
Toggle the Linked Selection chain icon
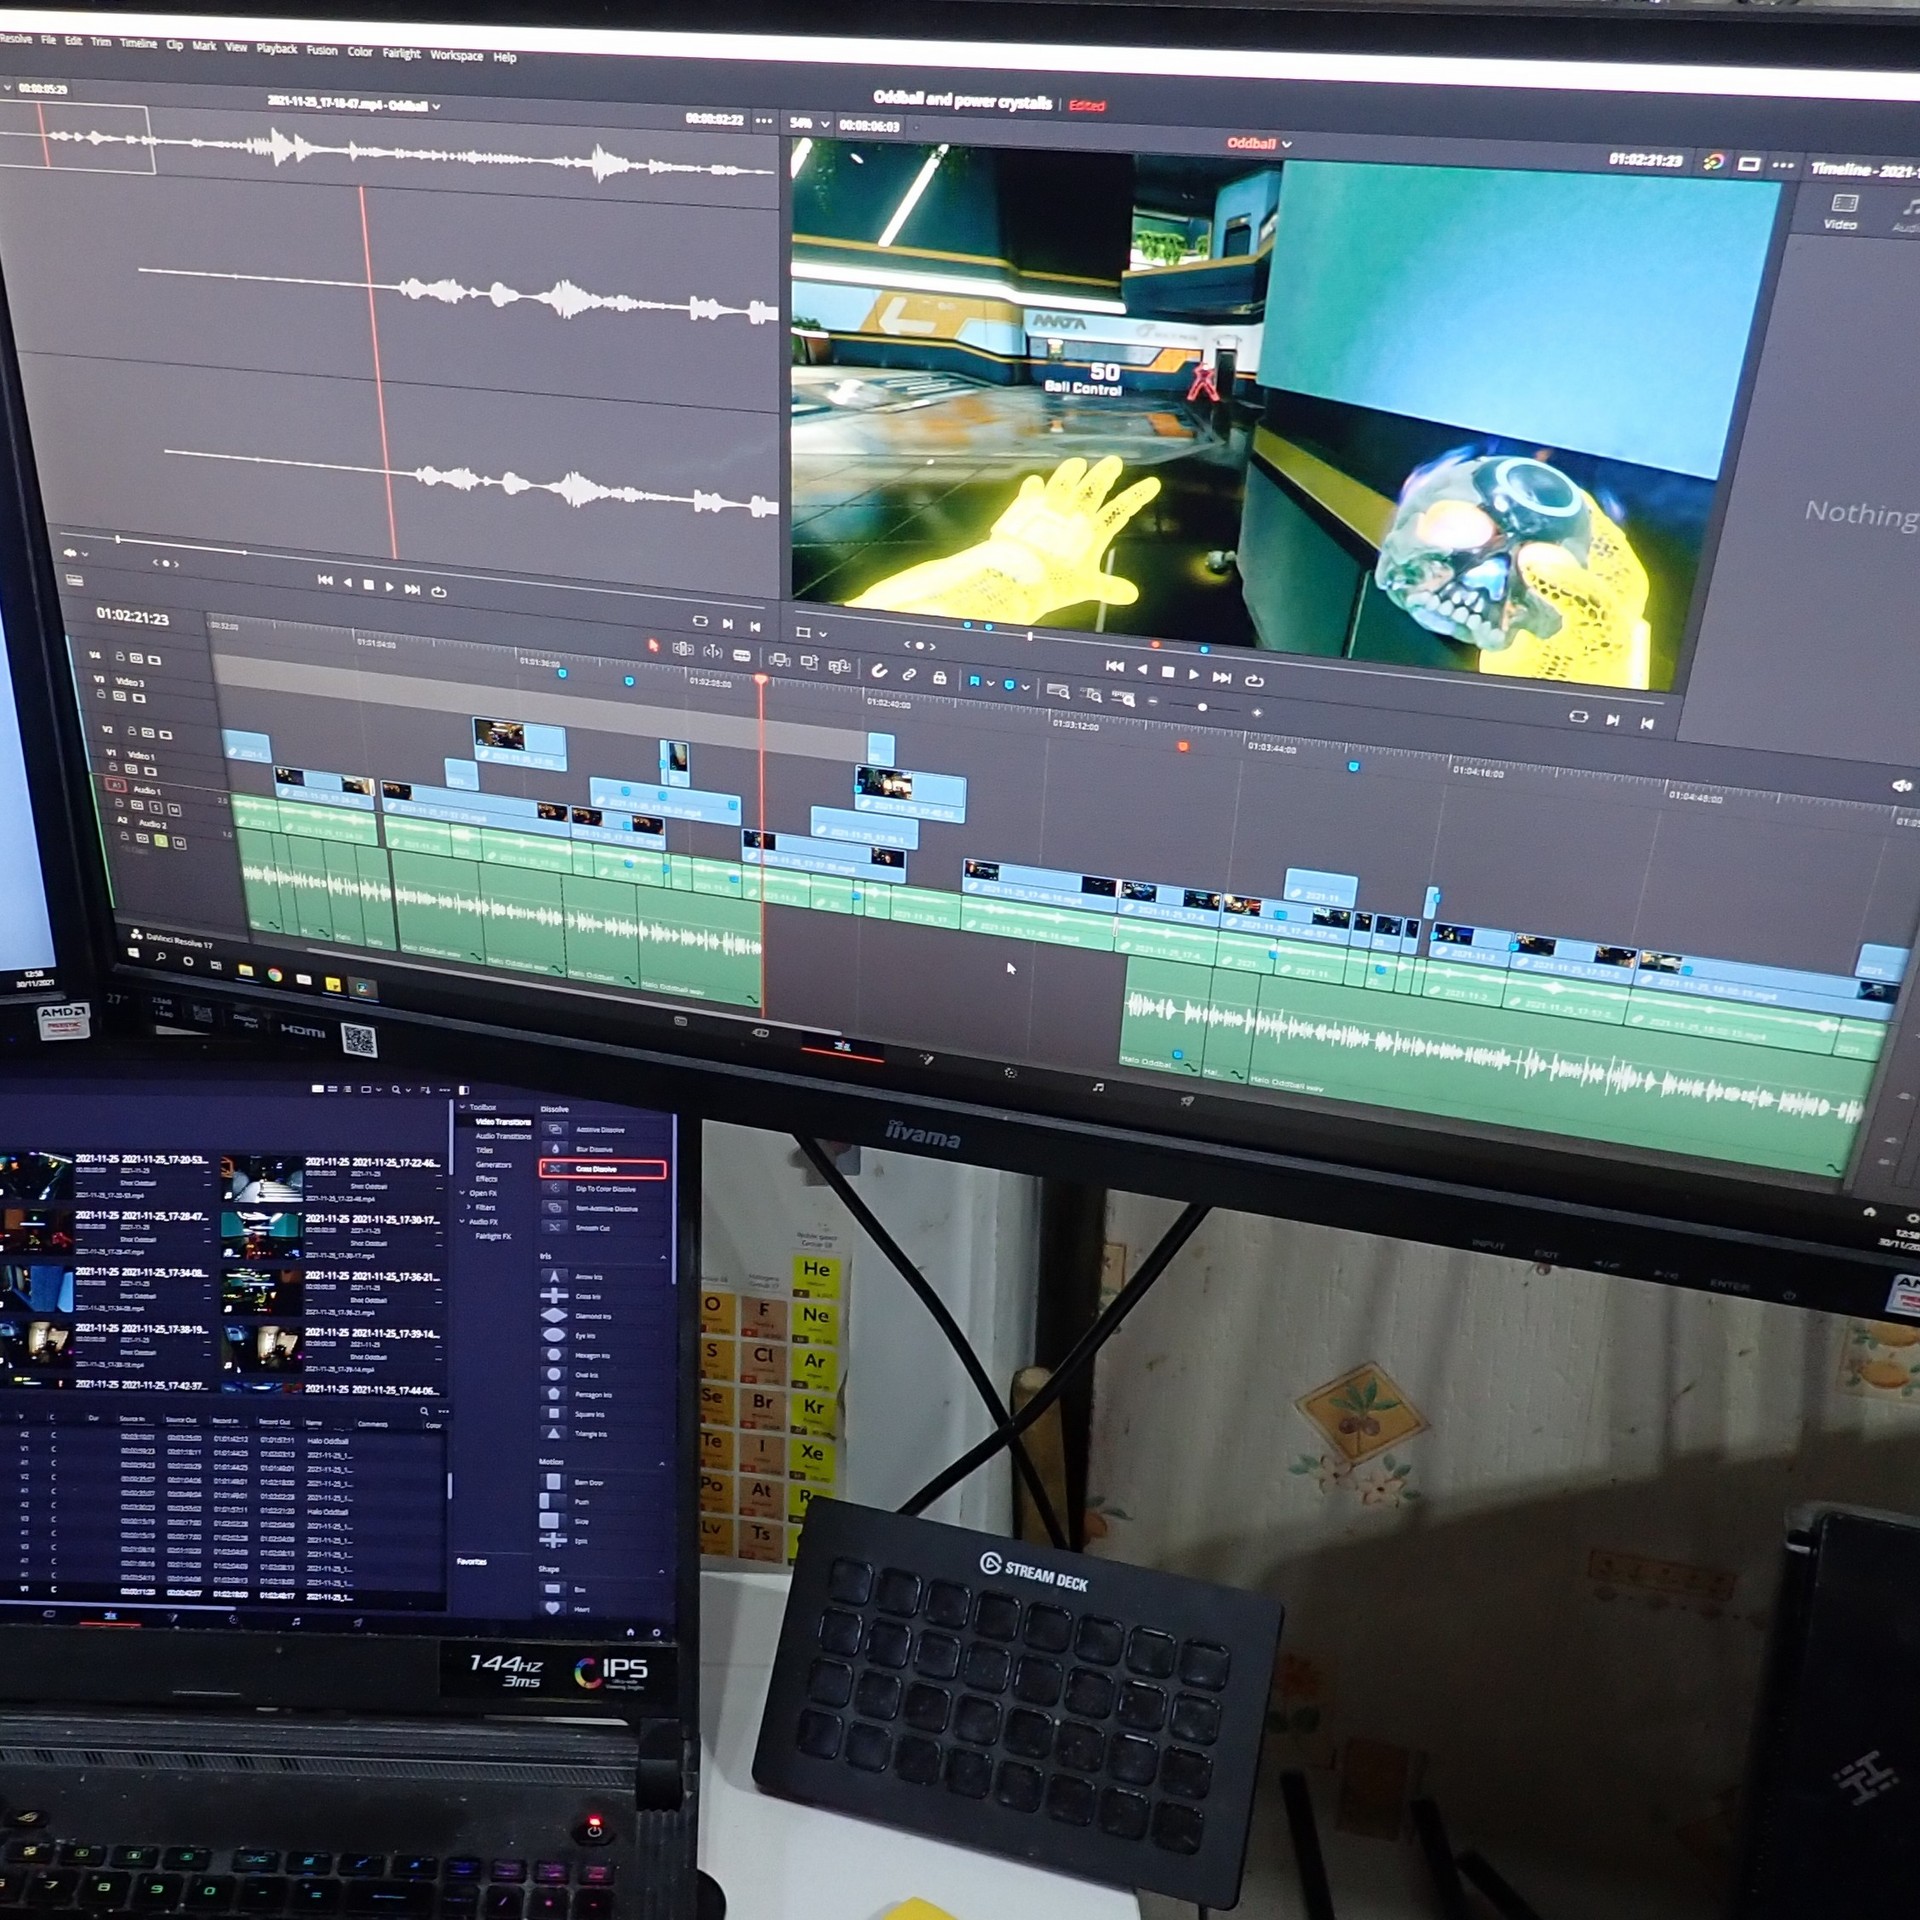click(909, 674)
